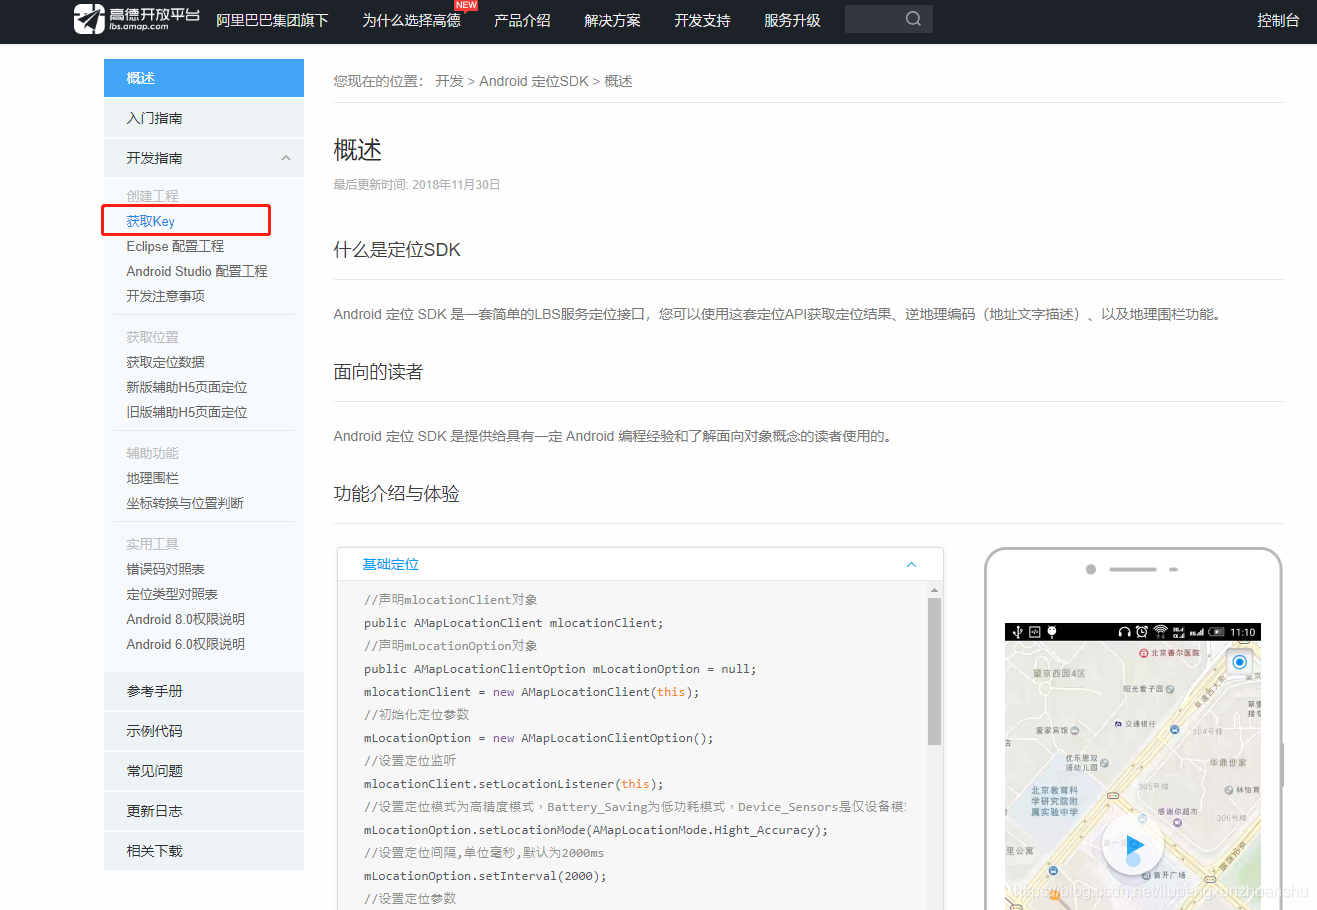Open 定位类型对照表 link
This screenshot has height=910, width=1317.
pyautogui.click(x=172, y=594)
